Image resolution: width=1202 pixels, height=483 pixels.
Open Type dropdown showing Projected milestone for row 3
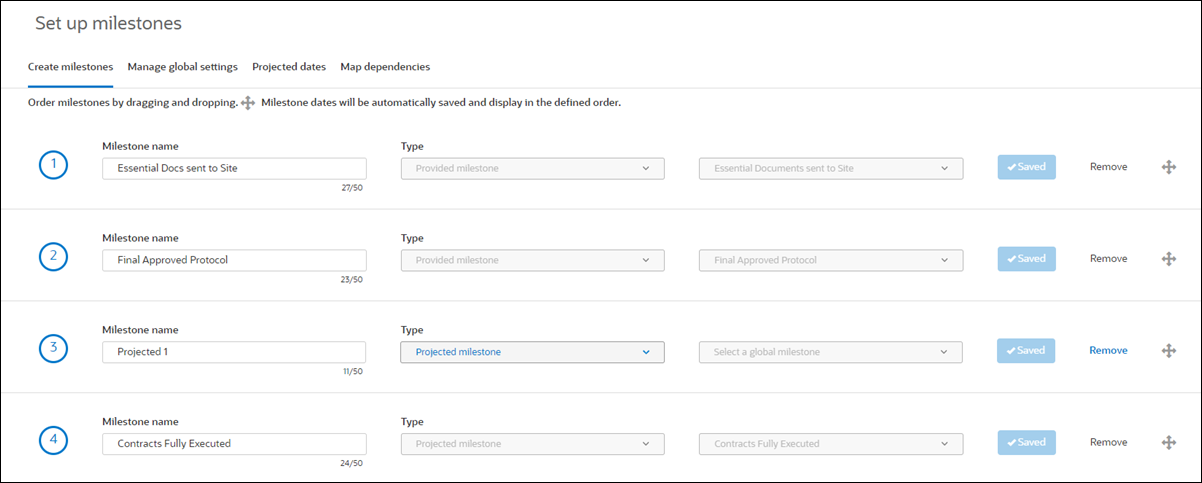click(532, 352)
